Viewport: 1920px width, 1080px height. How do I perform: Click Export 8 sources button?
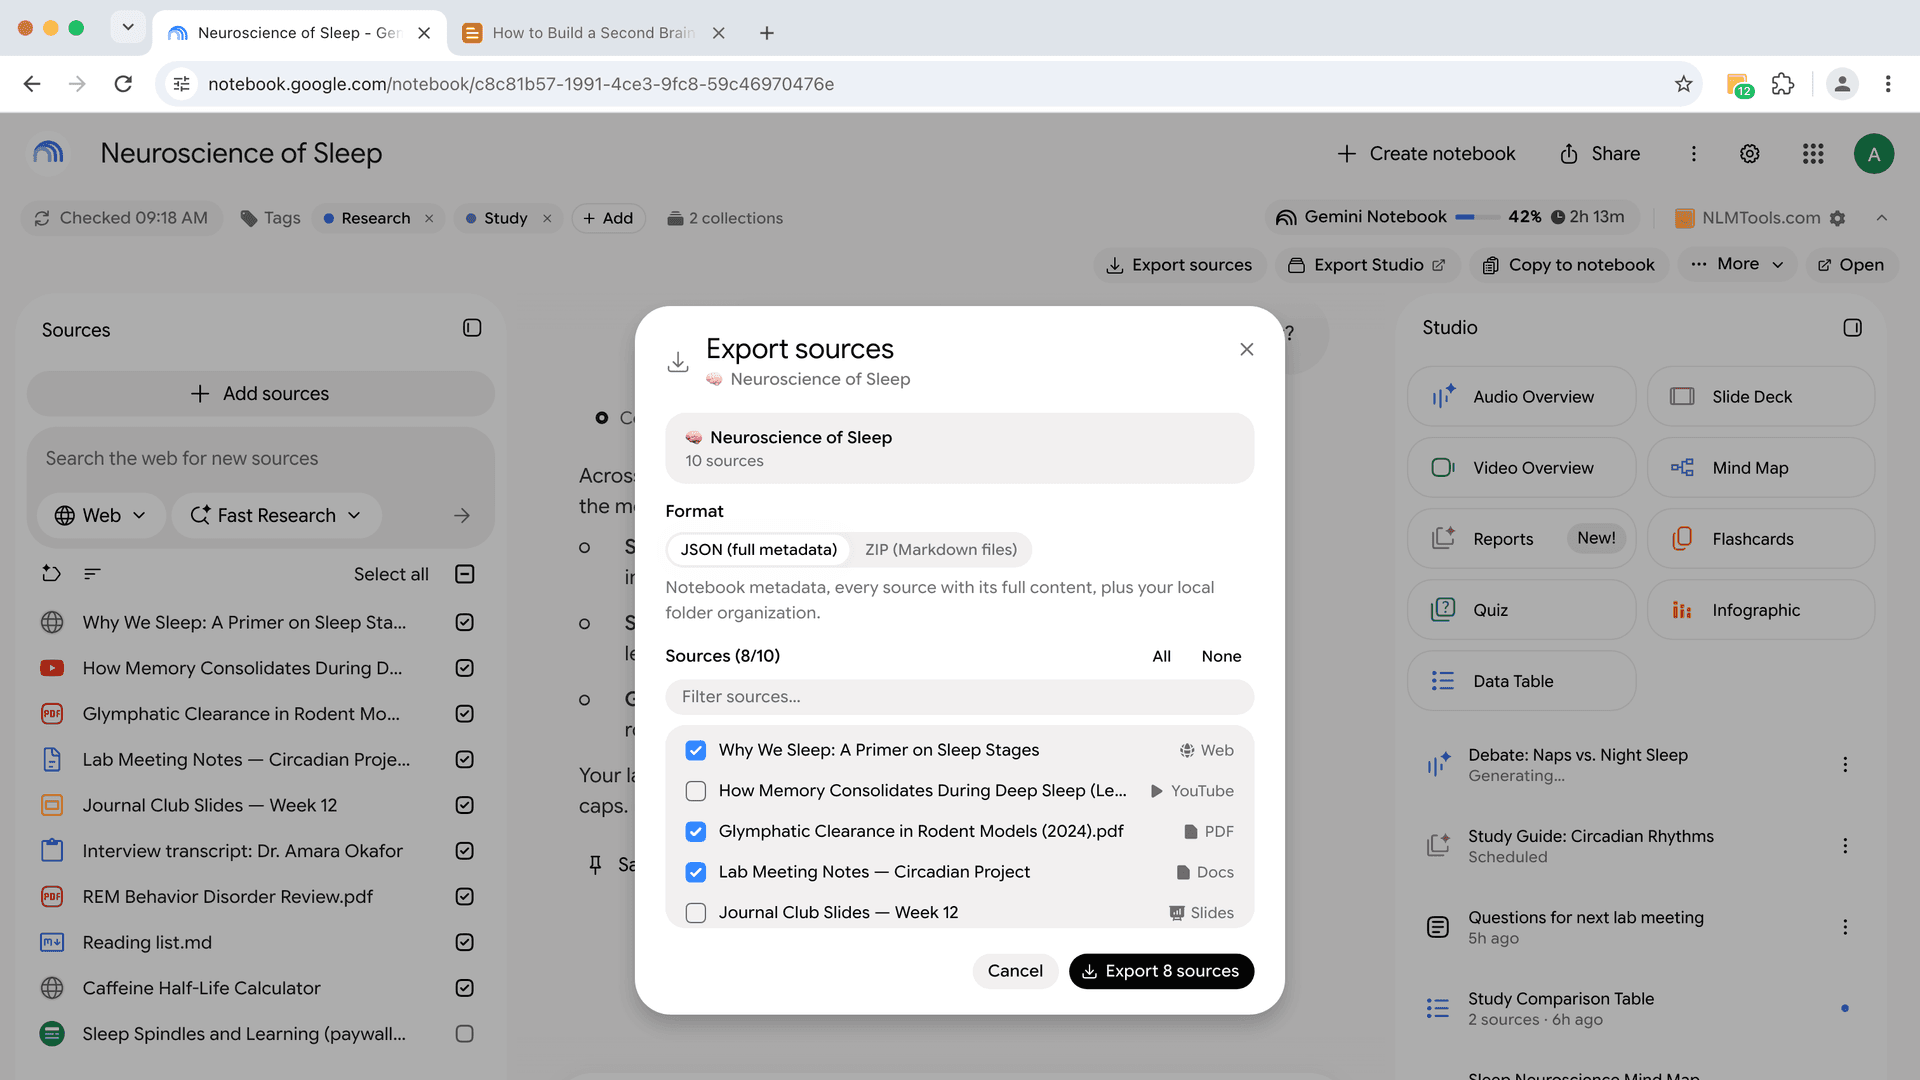[1161, 971]
